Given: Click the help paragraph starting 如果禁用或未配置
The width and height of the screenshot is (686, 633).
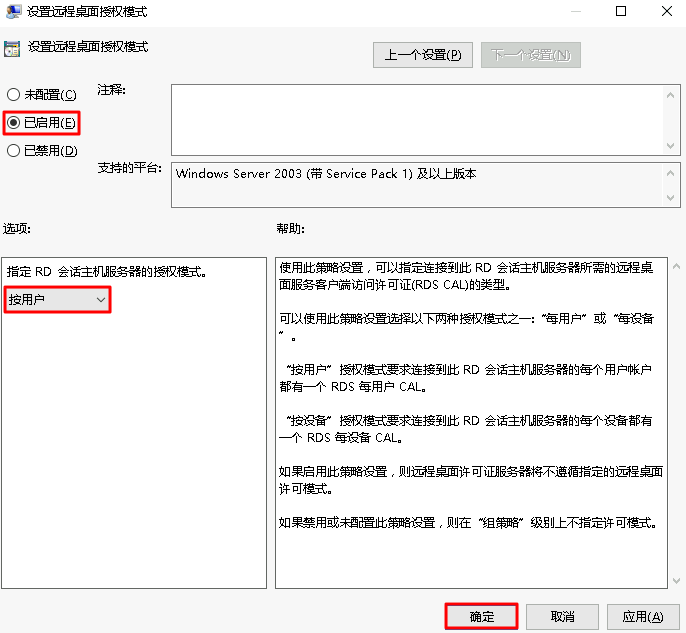Looking at the screenshot, I should pos(468,522).
